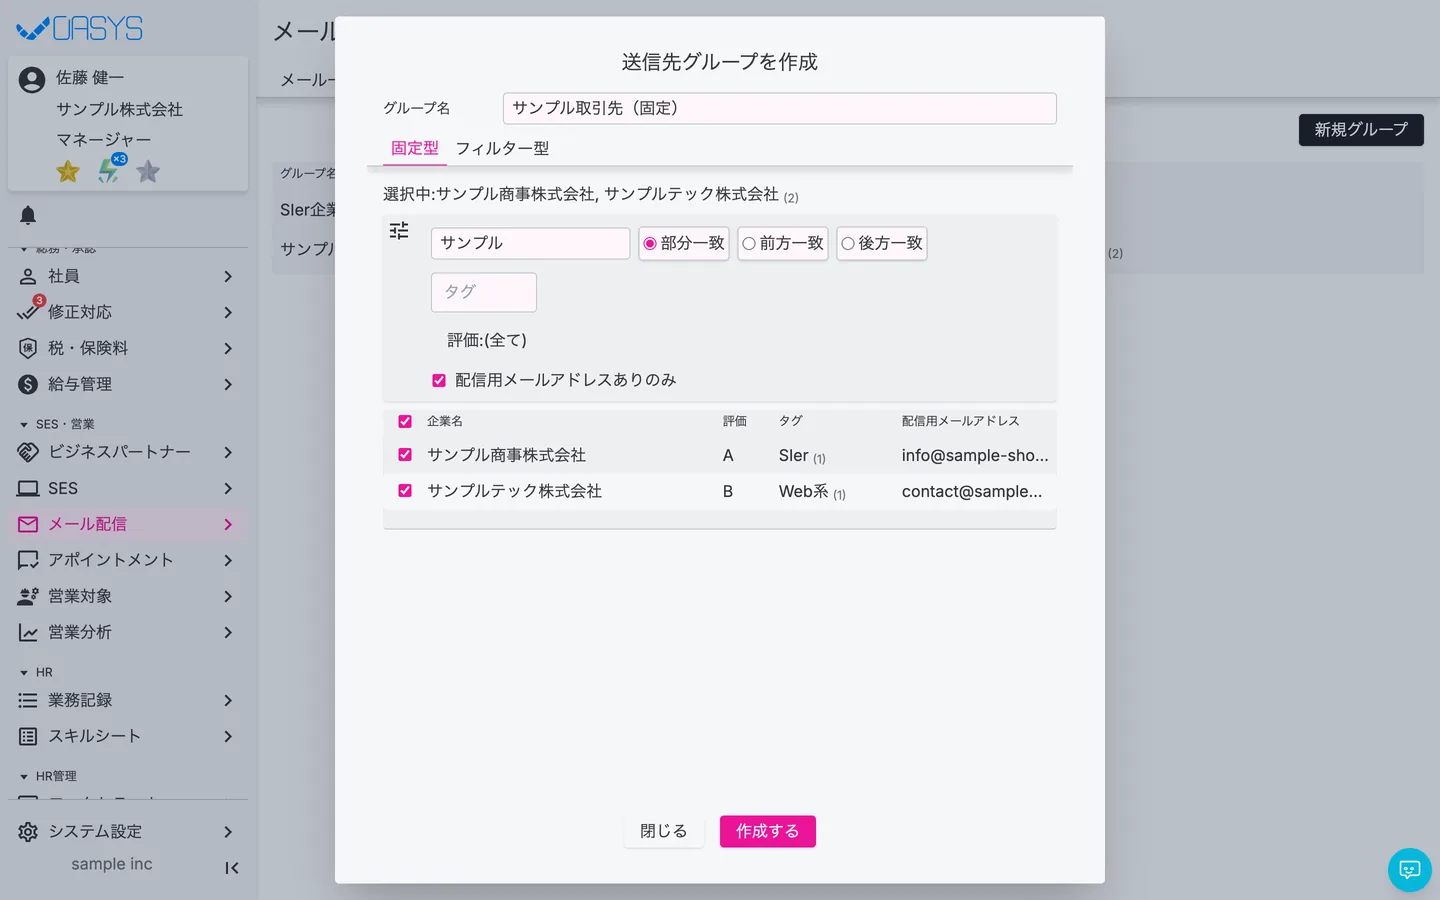Click the アポイントメント chat icon

pos(28,560)
